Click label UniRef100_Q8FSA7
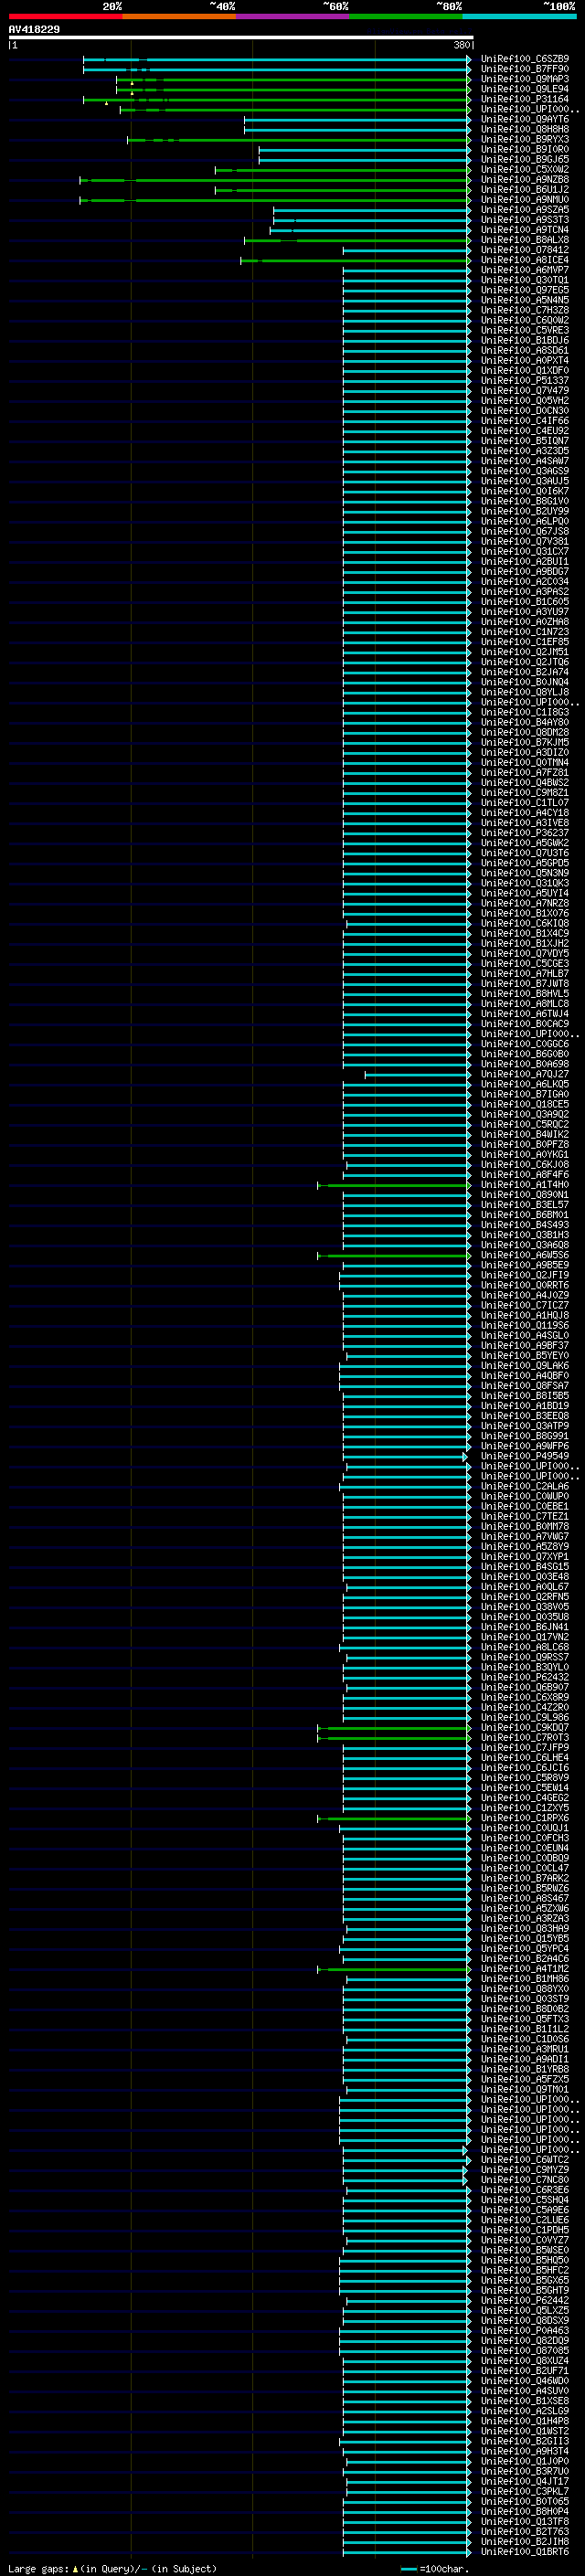 525,1385
